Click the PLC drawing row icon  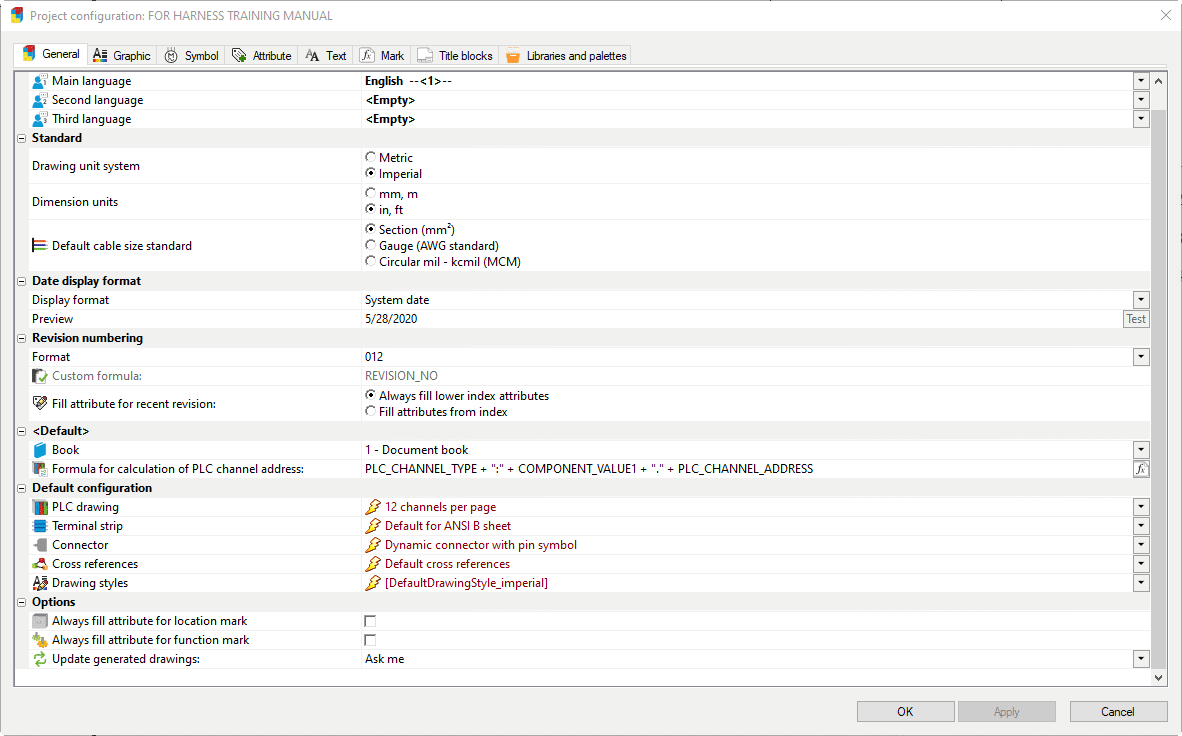(x=40, y=507)
